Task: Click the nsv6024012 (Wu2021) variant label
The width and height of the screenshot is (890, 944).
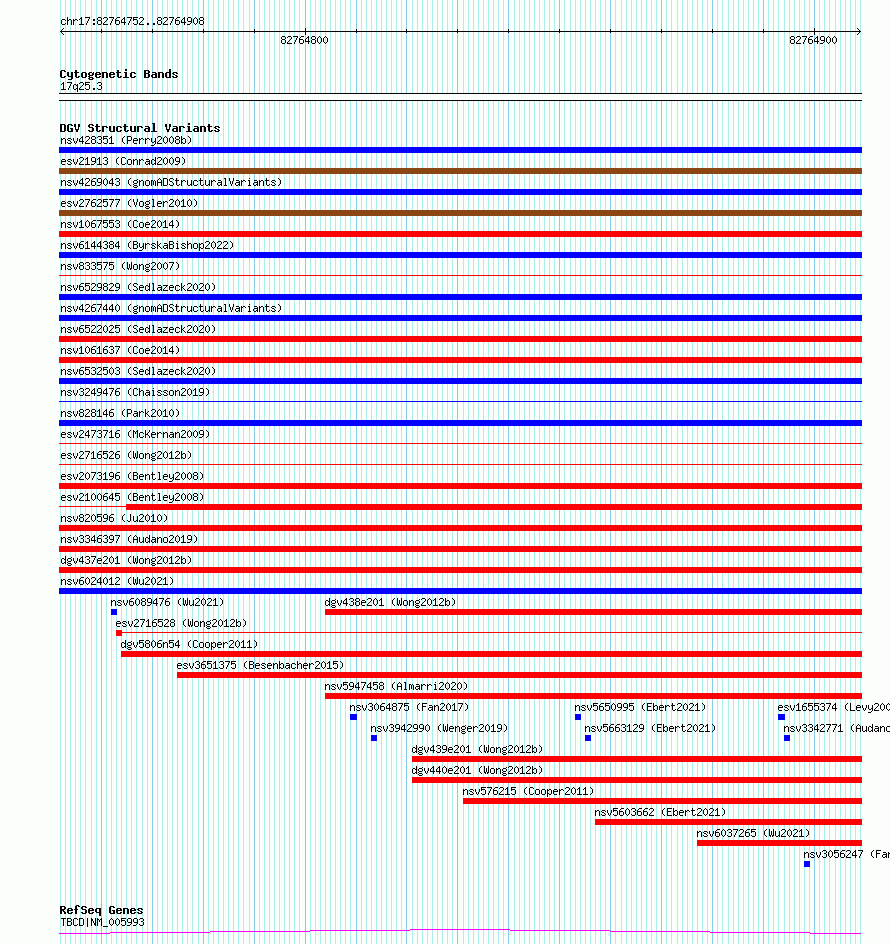Action: point(117,581)
